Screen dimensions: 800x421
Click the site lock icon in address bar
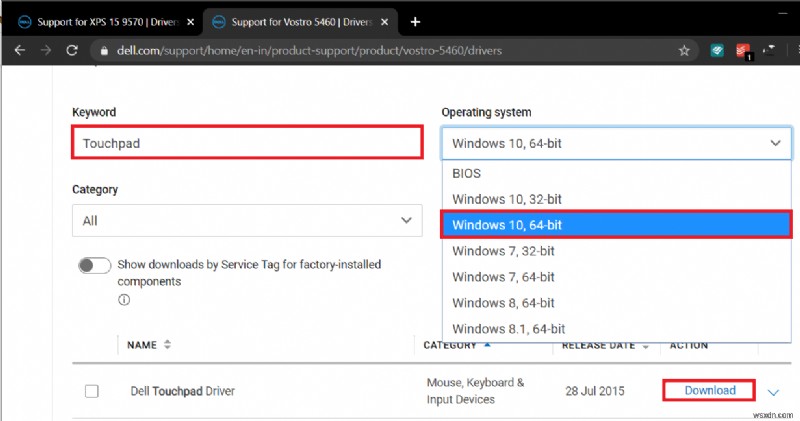pyautogui.click(x=104, y=51)
